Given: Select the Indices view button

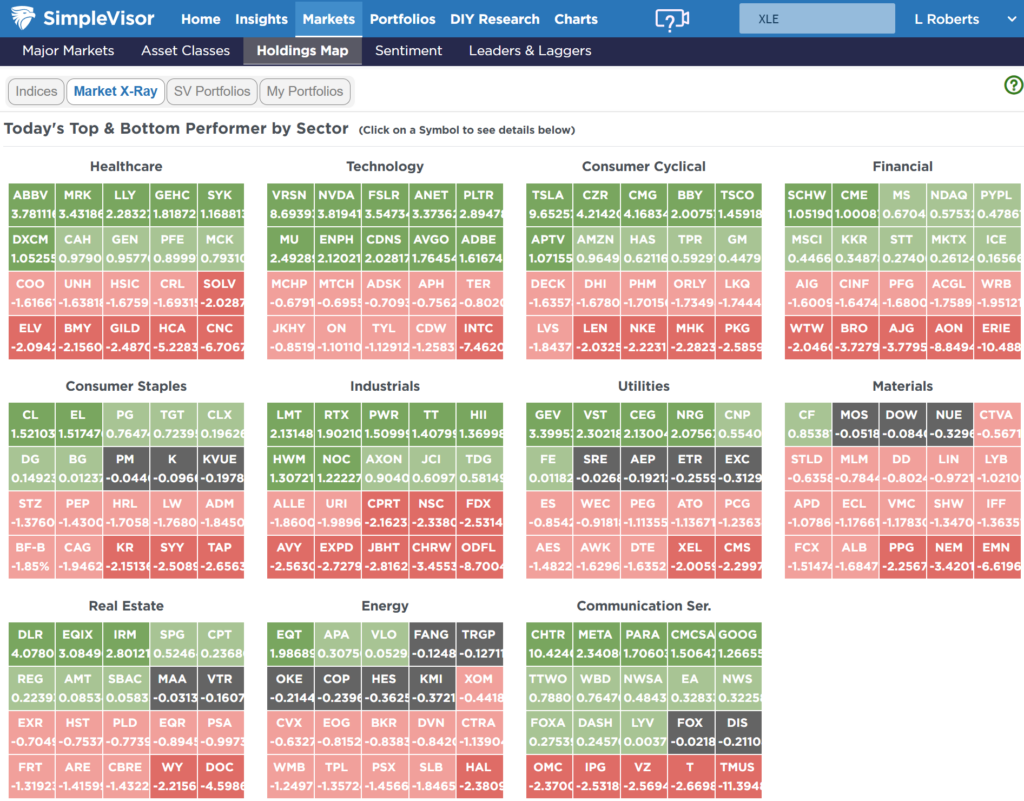Looking at the screenshot, I should [x=36, y=91].
